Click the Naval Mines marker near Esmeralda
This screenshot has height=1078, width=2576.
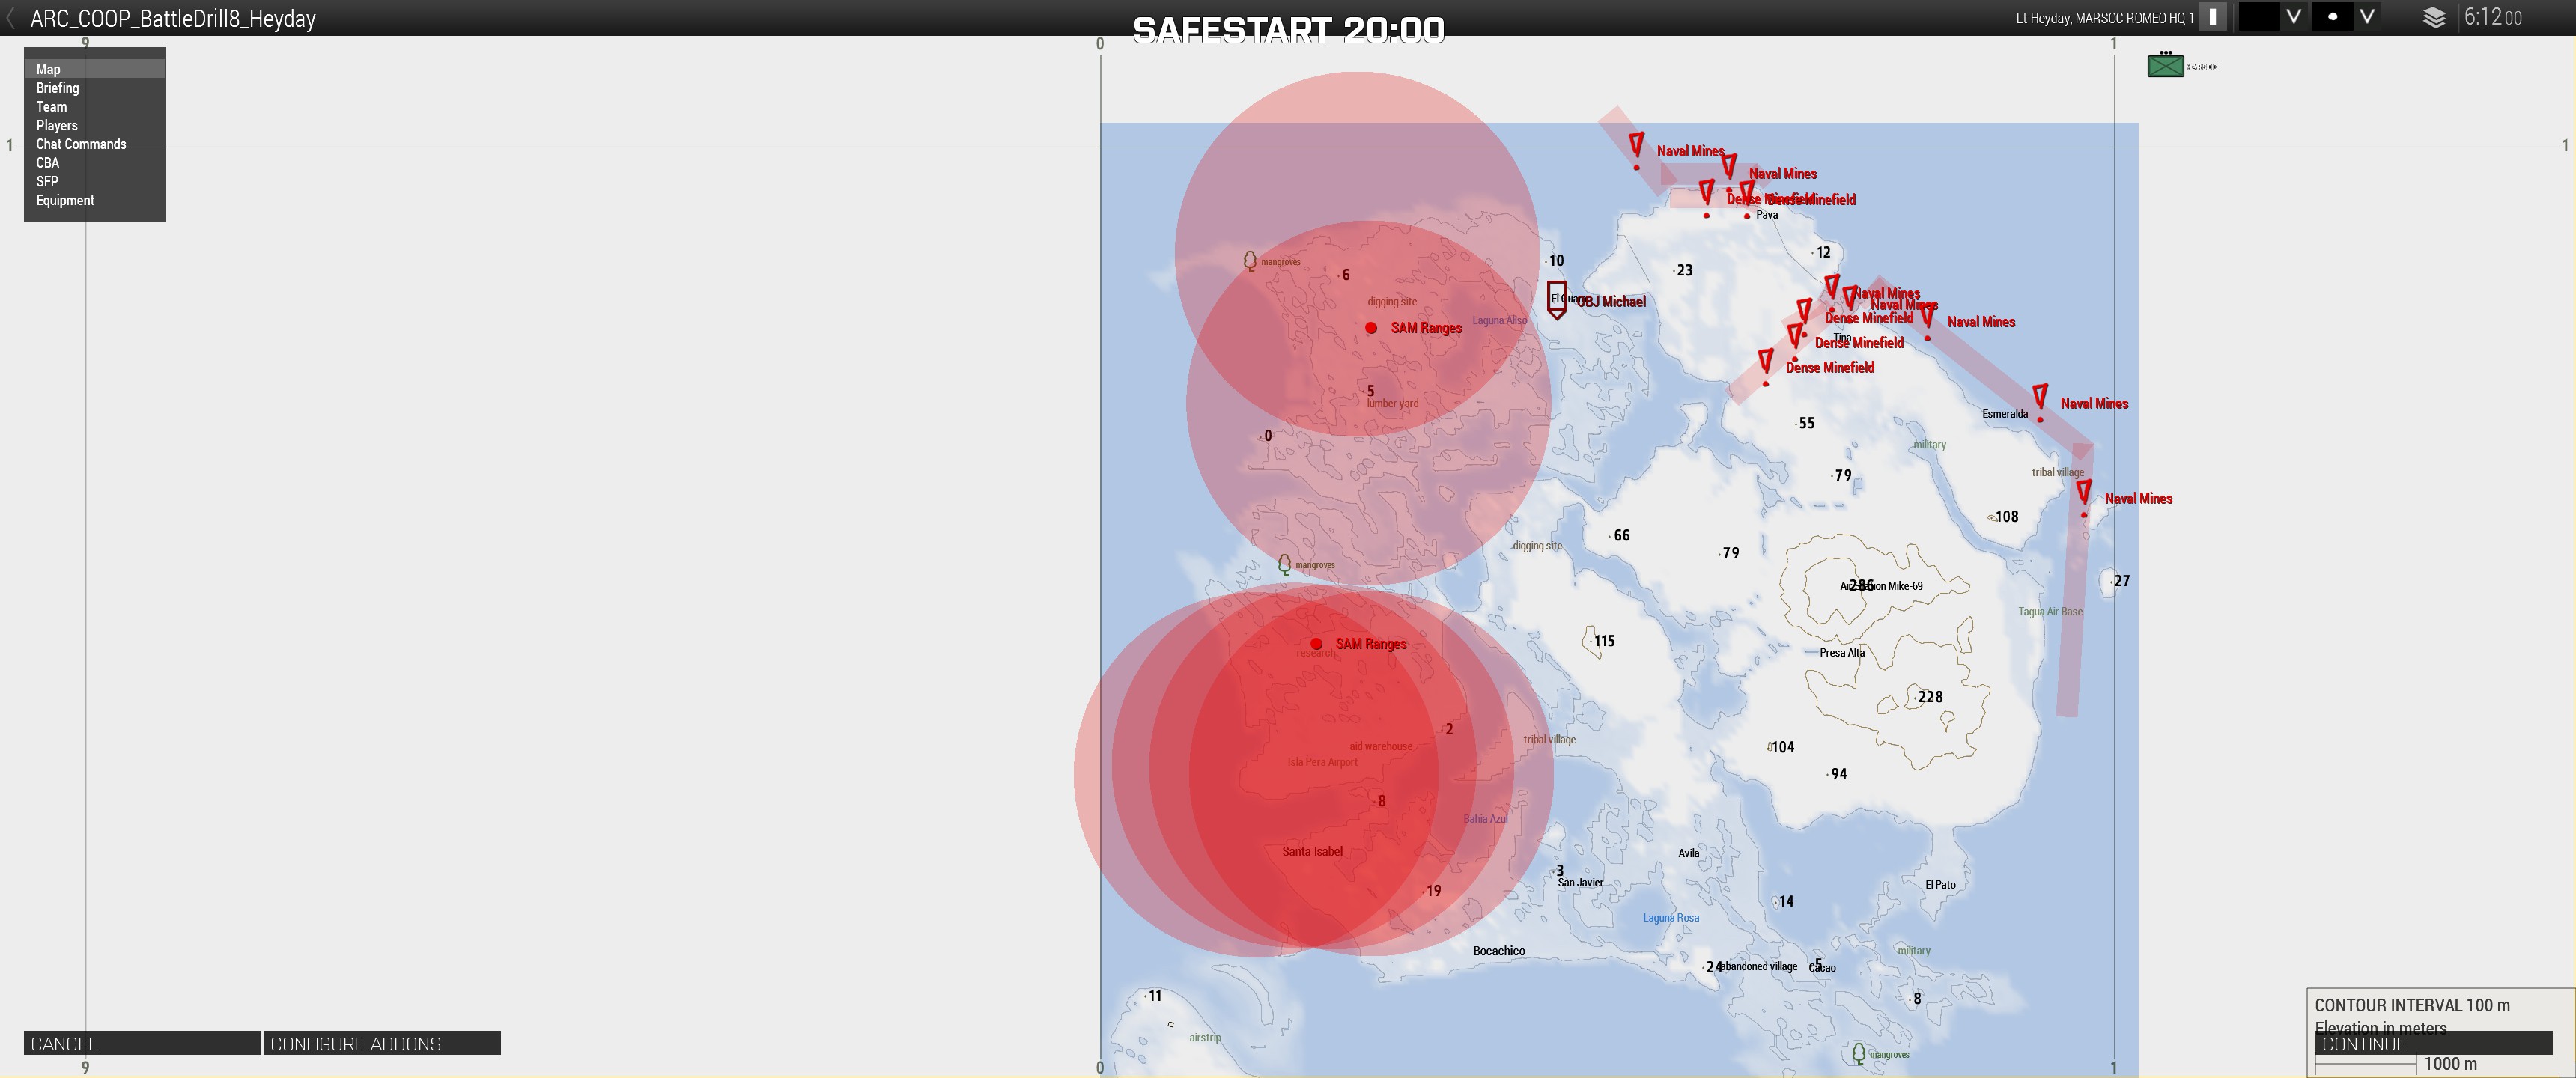(x=2040, y=399)
